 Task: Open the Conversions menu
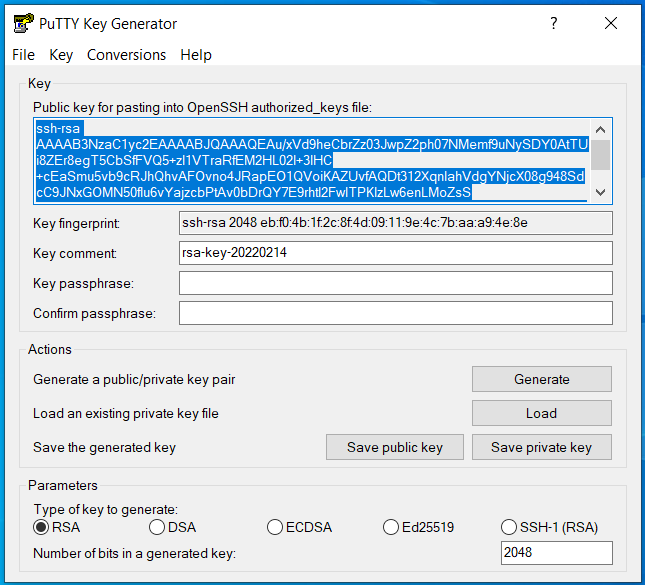coord(126,55)
